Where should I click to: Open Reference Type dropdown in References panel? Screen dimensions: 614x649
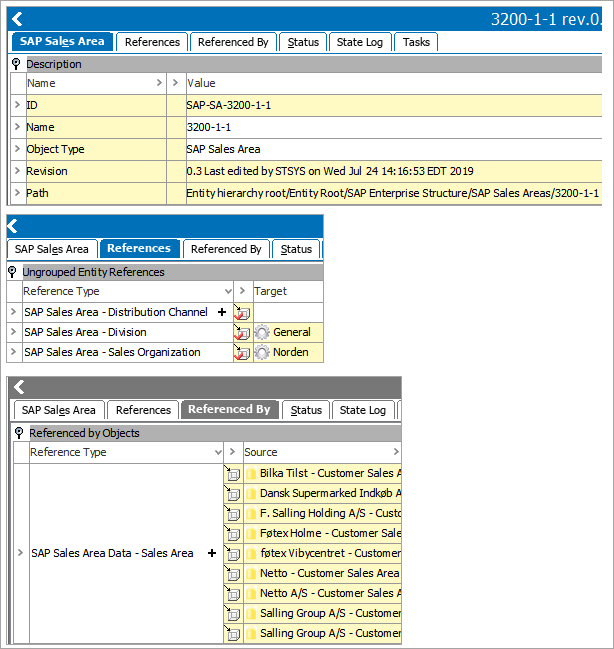228,291
